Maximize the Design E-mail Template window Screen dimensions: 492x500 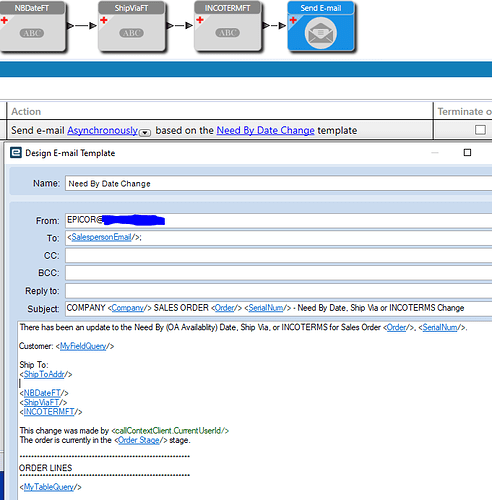pyautogui.click(x=467, y=153)
